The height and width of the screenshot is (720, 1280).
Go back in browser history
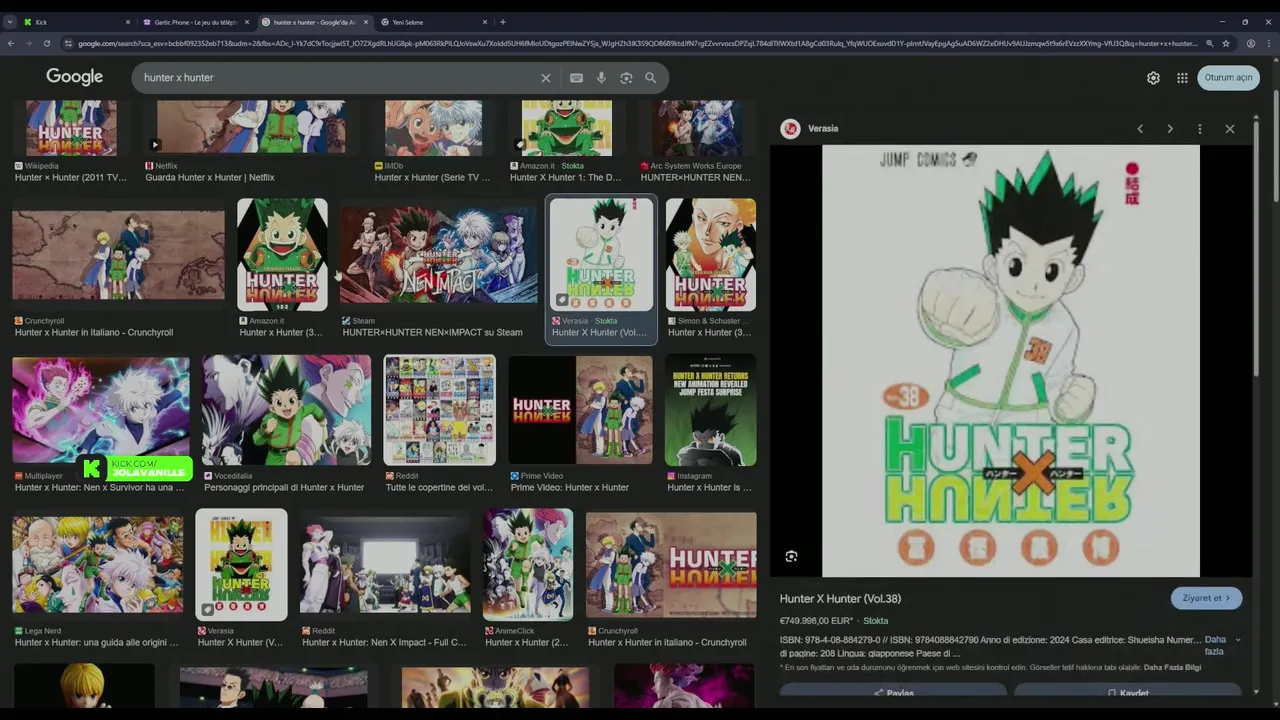[x=11, y=43]
